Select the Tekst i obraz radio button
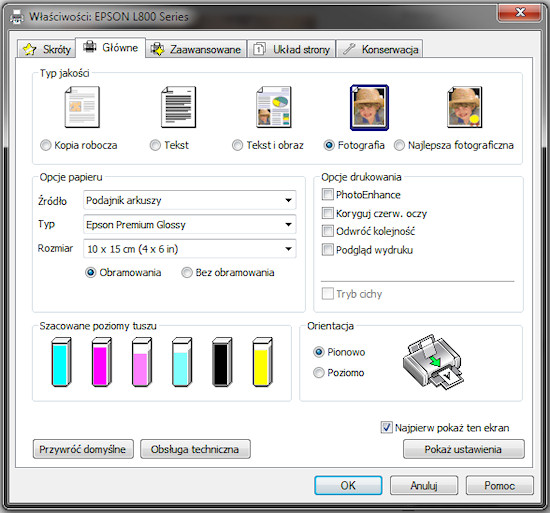The image size is (550, 513). 237,145
